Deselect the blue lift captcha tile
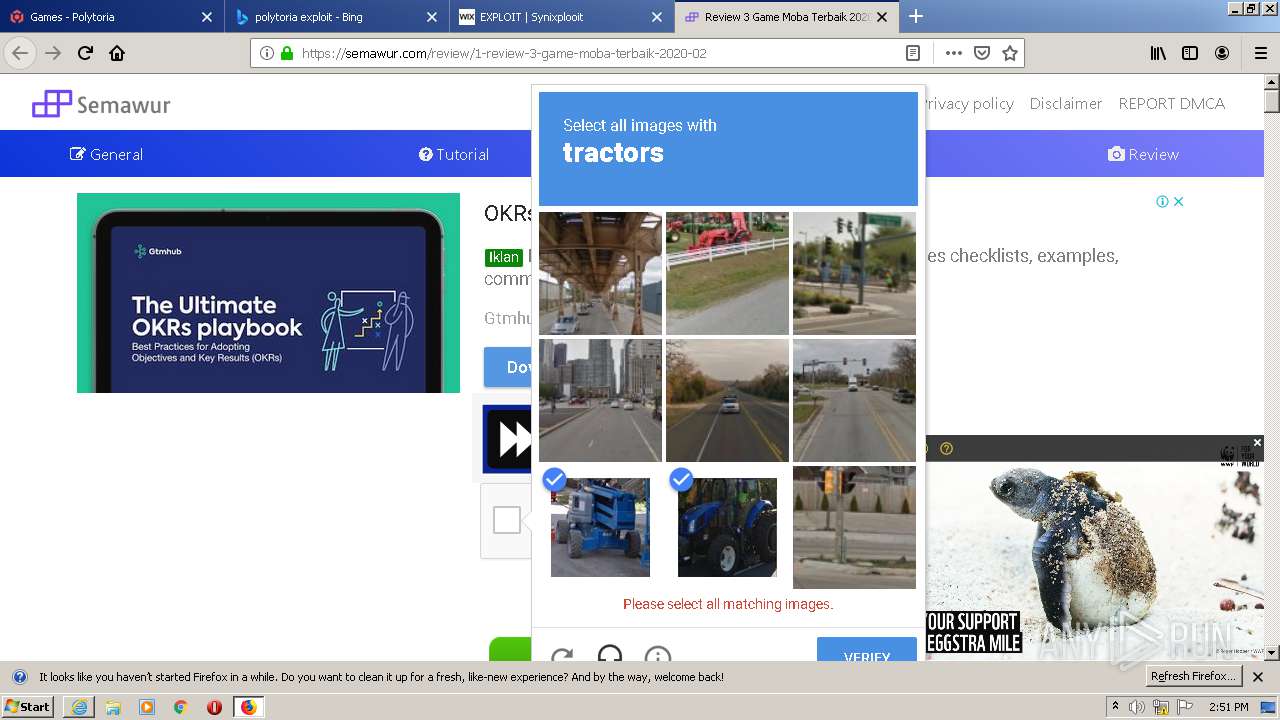The width and height of the screenshot is (1280, 720). pyautogui.click(x=600, y=527)
